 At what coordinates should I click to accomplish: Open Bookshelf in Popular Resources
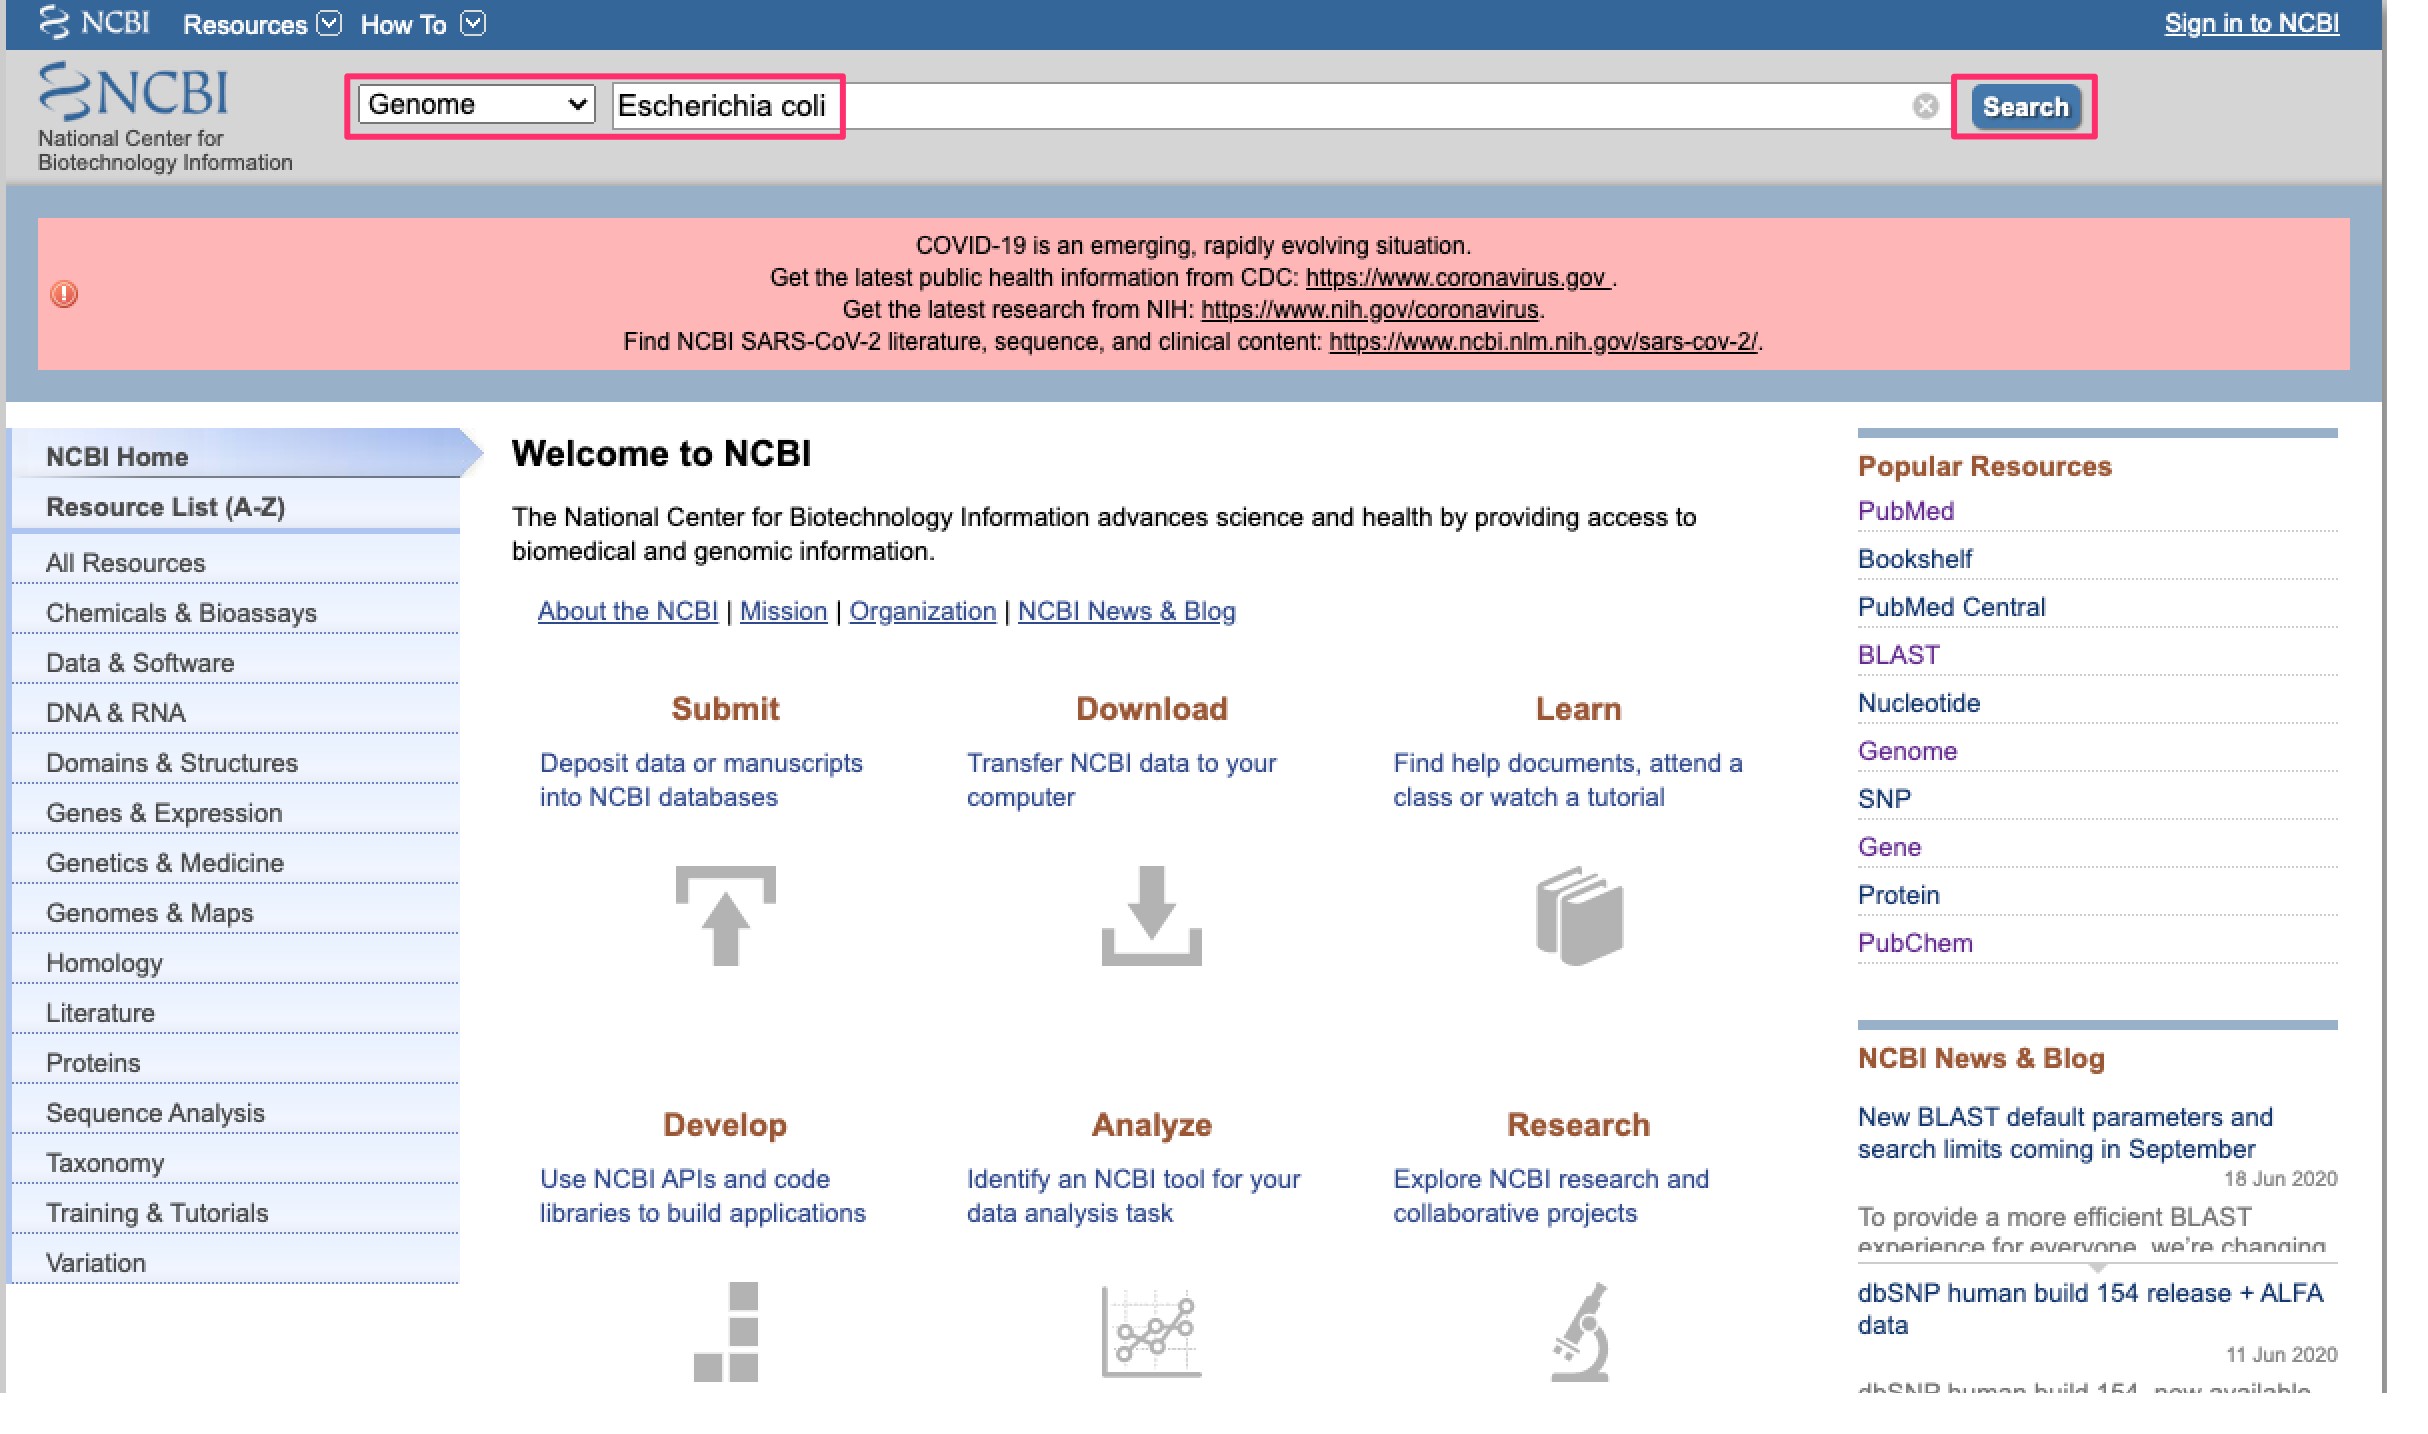(1915, 559)
